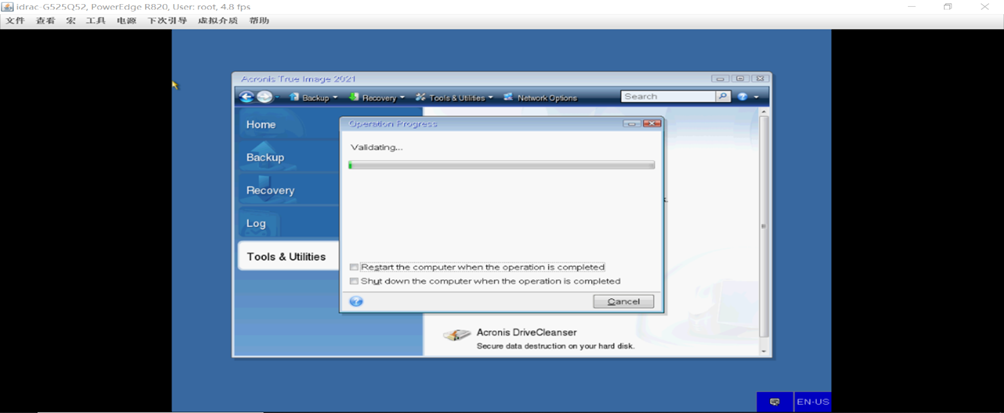
Task: Expand the Recovery toolbar dropdown arrow
Action: click(402, 98)
